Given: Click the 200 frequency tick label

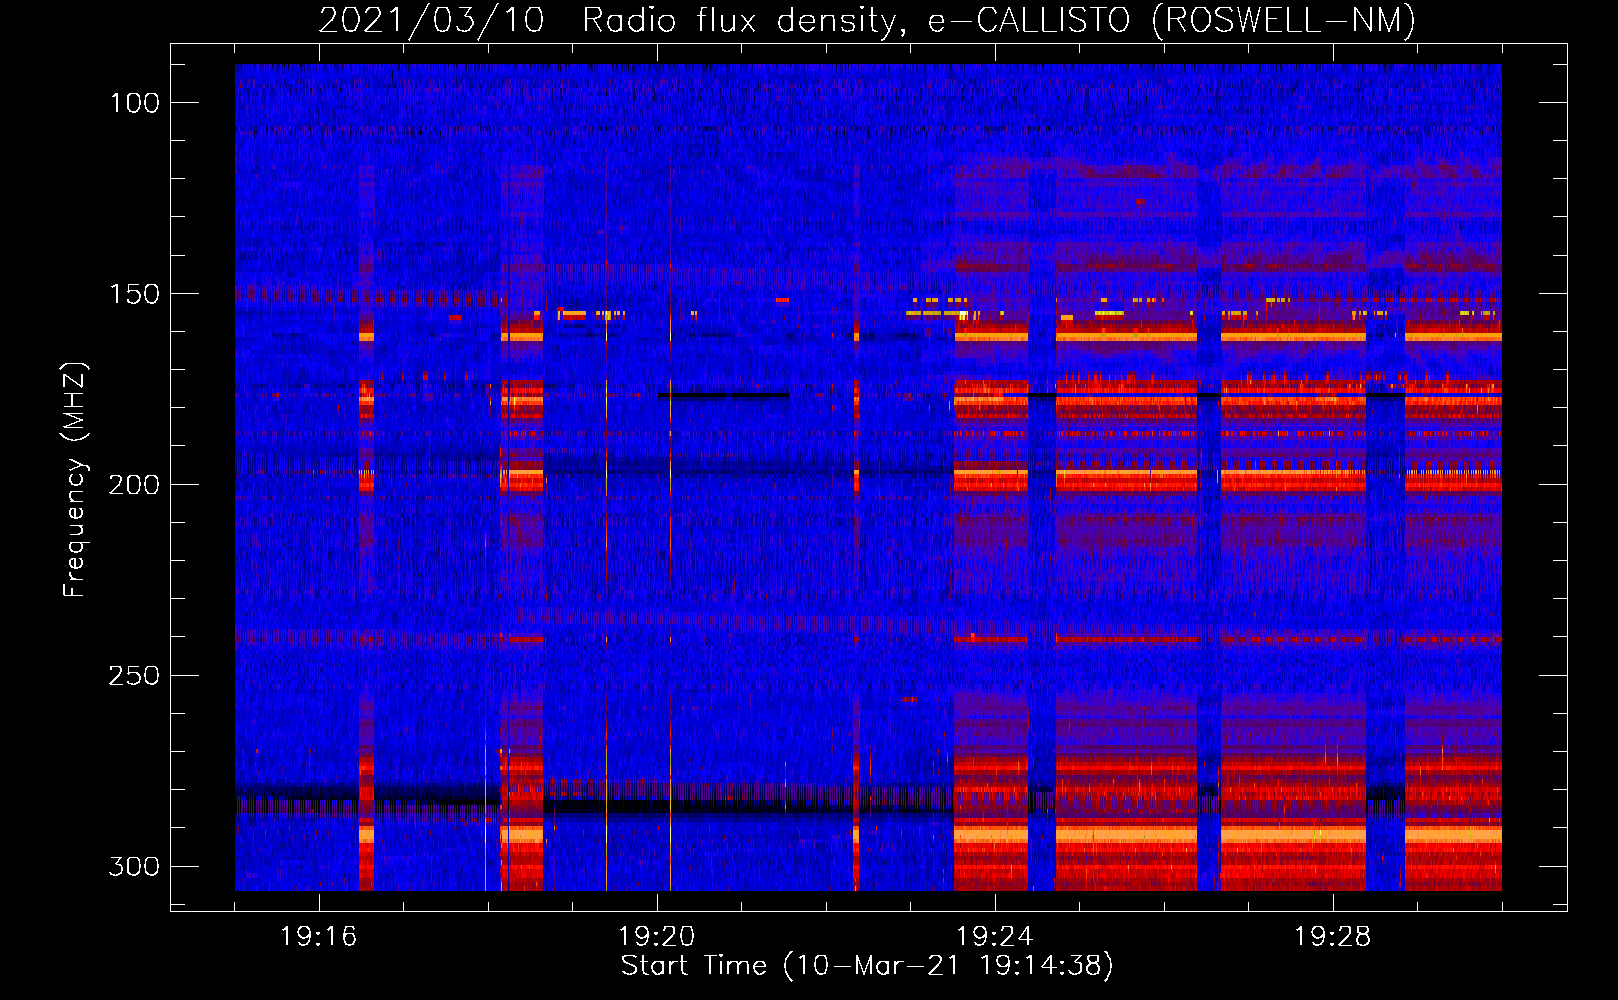Looking at the screenshot, I should tap(135, 485).
